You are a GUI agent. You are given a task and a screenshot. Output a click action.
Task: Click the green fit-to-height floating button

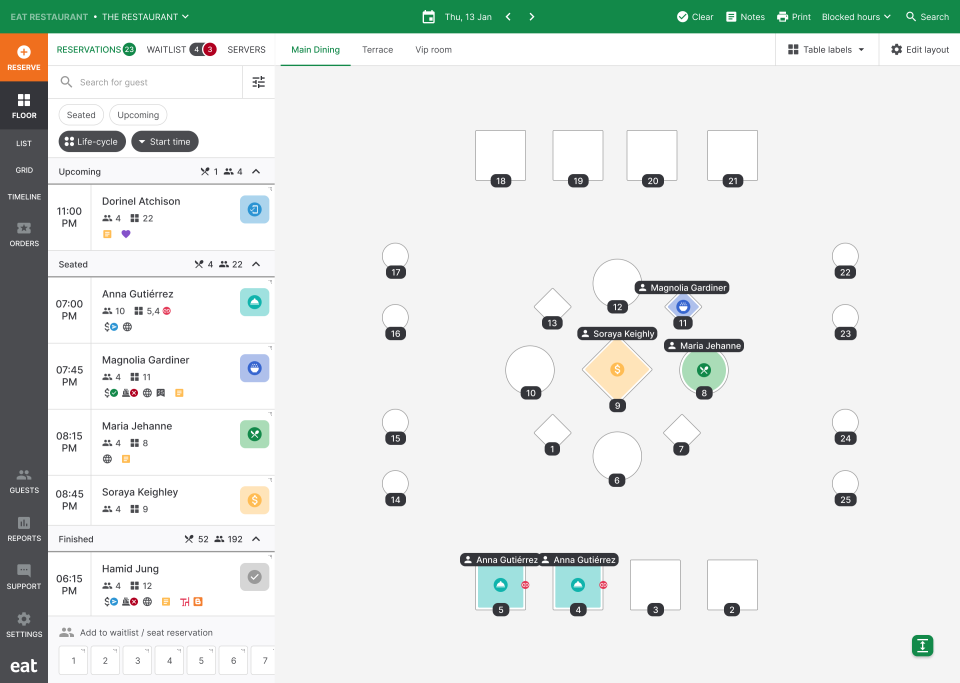click(x=922, y=645)
